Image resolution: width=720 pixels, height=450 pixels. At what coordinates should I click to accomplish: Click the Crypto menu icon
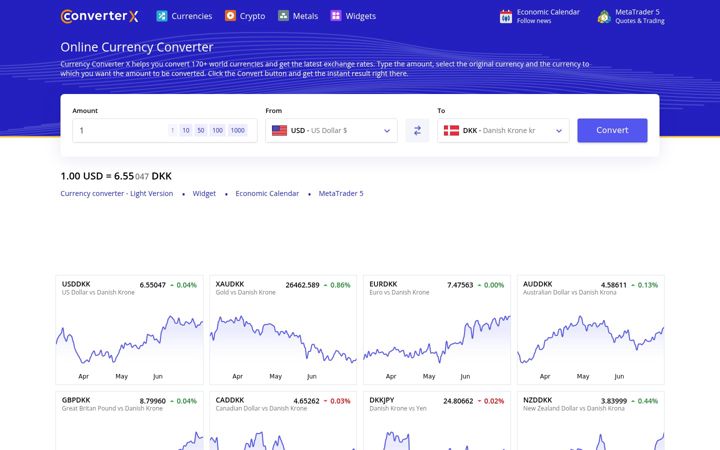pos(230,16)
